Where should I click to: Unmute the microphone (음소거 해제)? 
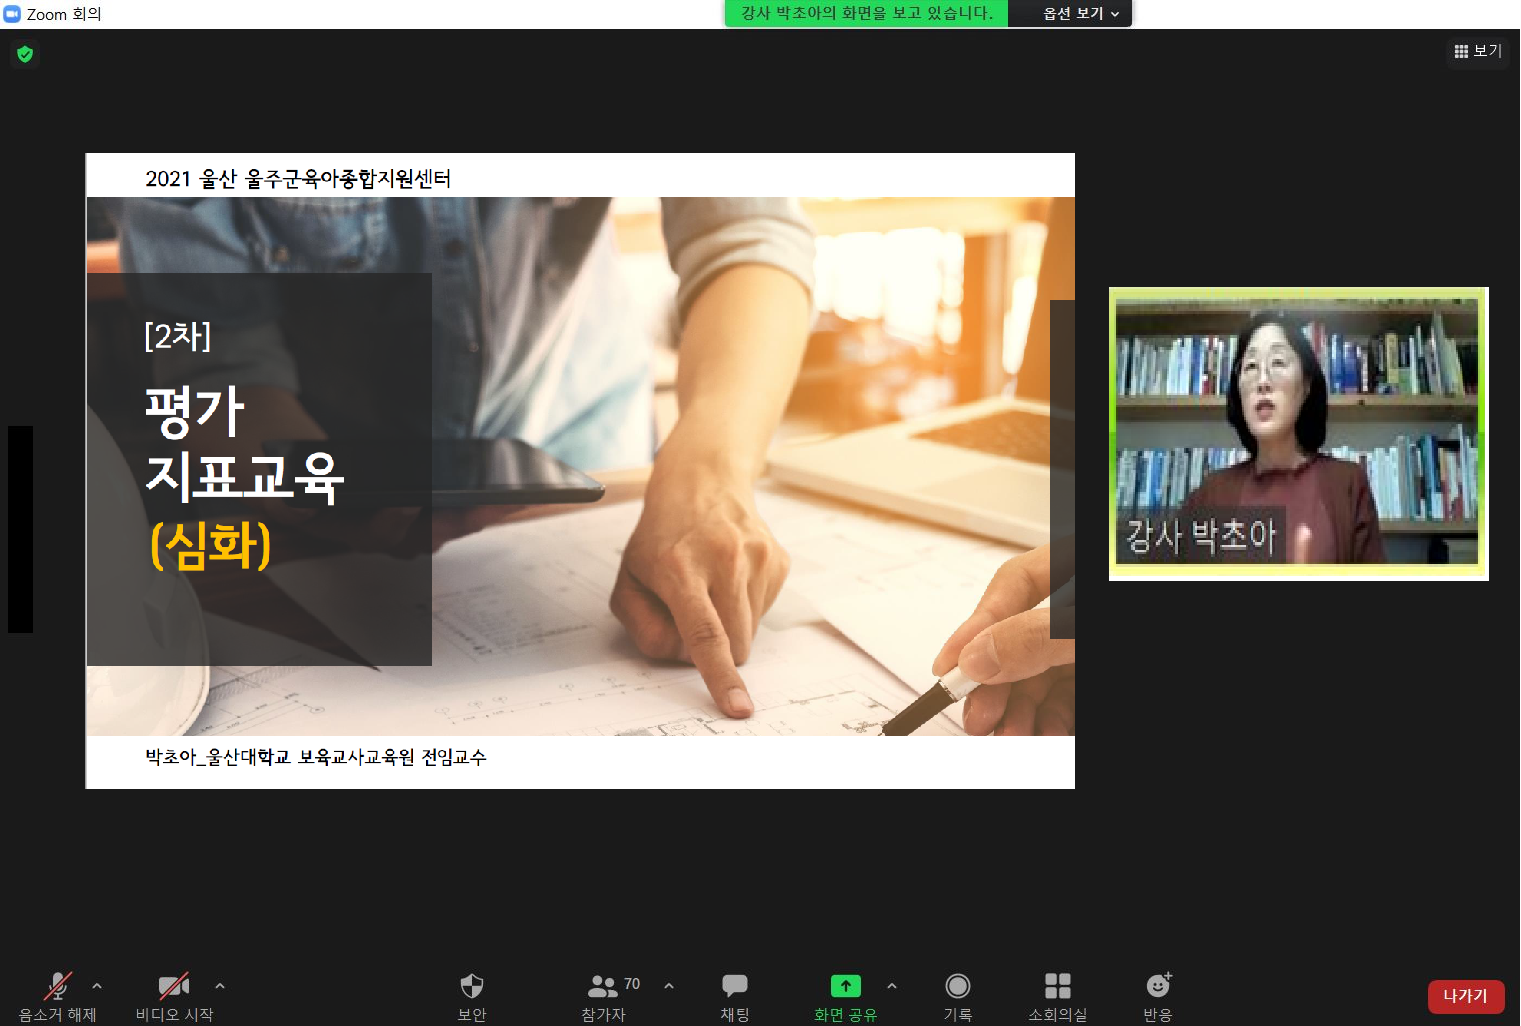point(58,996)
